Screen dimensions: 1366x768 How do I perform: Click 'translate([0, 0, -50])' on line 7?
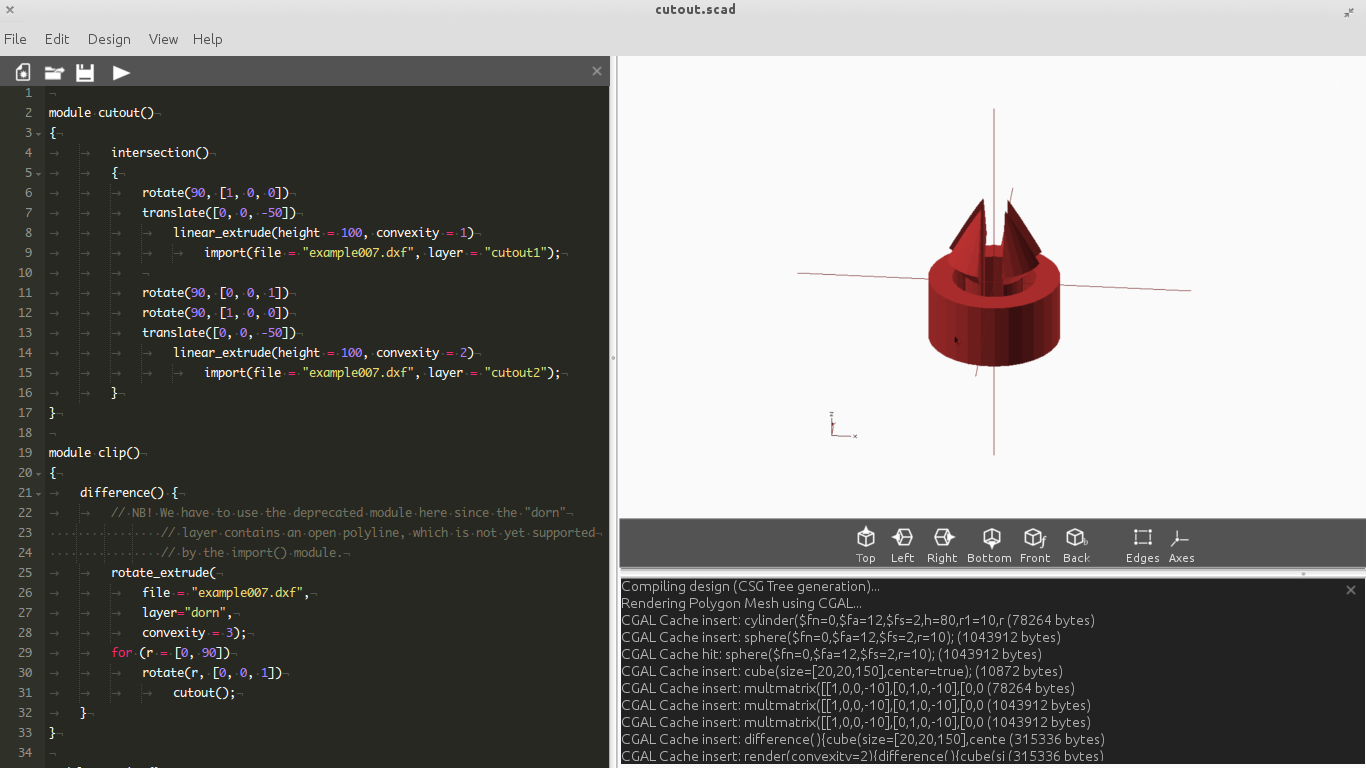[219, 213]
